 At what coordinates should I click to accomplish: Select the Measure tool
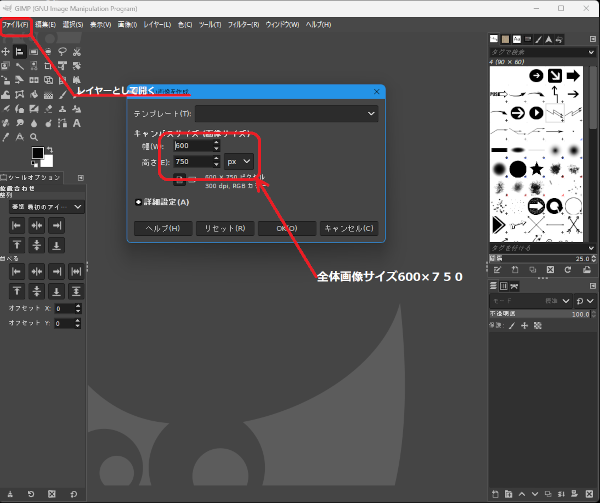[x=20, y=137]
